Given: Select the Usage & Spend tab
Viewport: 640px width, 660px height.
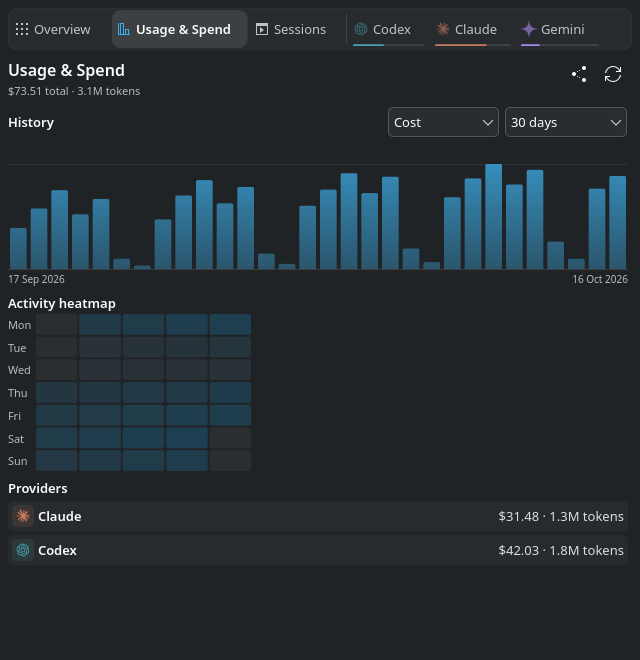Looking at the screenshot, I should [179, 29].
